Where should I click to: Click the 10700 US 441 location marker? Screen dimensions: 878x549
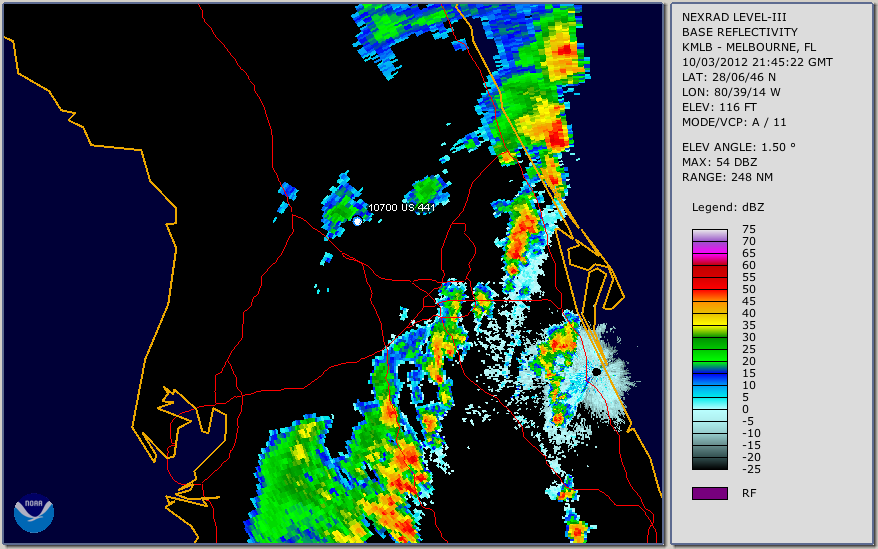point(357,221)
